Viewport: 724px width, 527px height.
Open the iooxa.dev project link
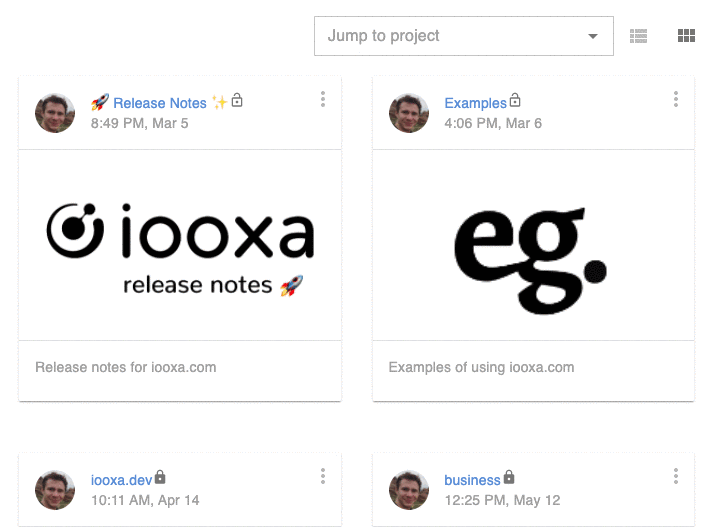click(x=121, y=480)
